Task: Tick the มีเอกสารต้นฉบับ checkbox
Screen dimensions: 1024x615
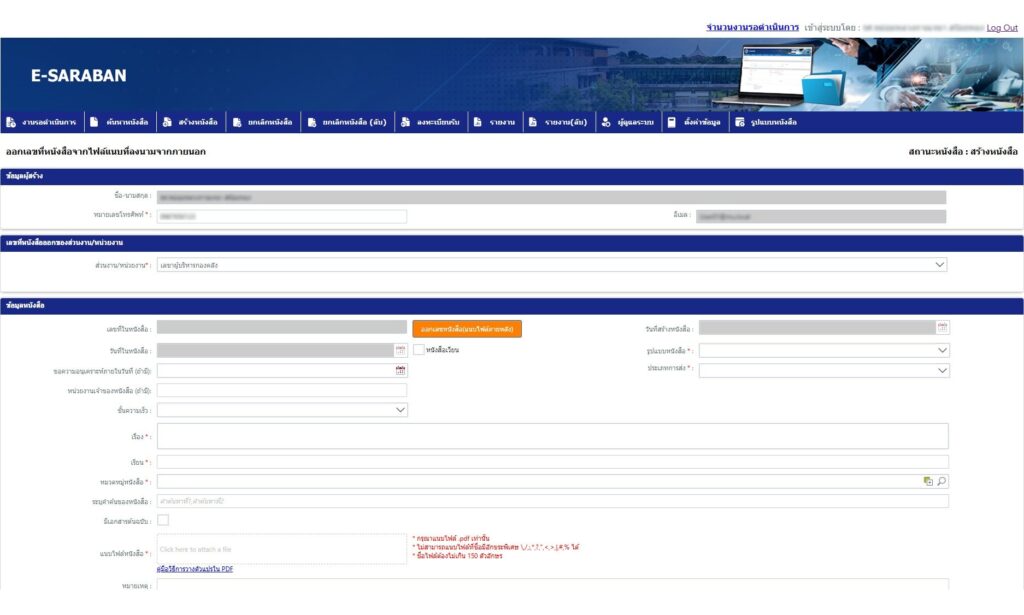Action: tap(163, 520)
